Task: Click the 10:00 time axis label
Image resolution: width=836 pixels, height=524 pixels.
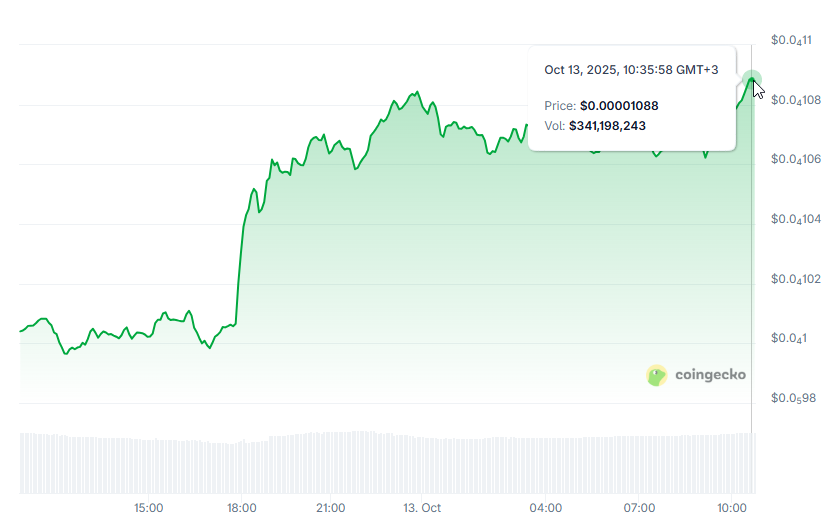Action: tap(734, 508)
